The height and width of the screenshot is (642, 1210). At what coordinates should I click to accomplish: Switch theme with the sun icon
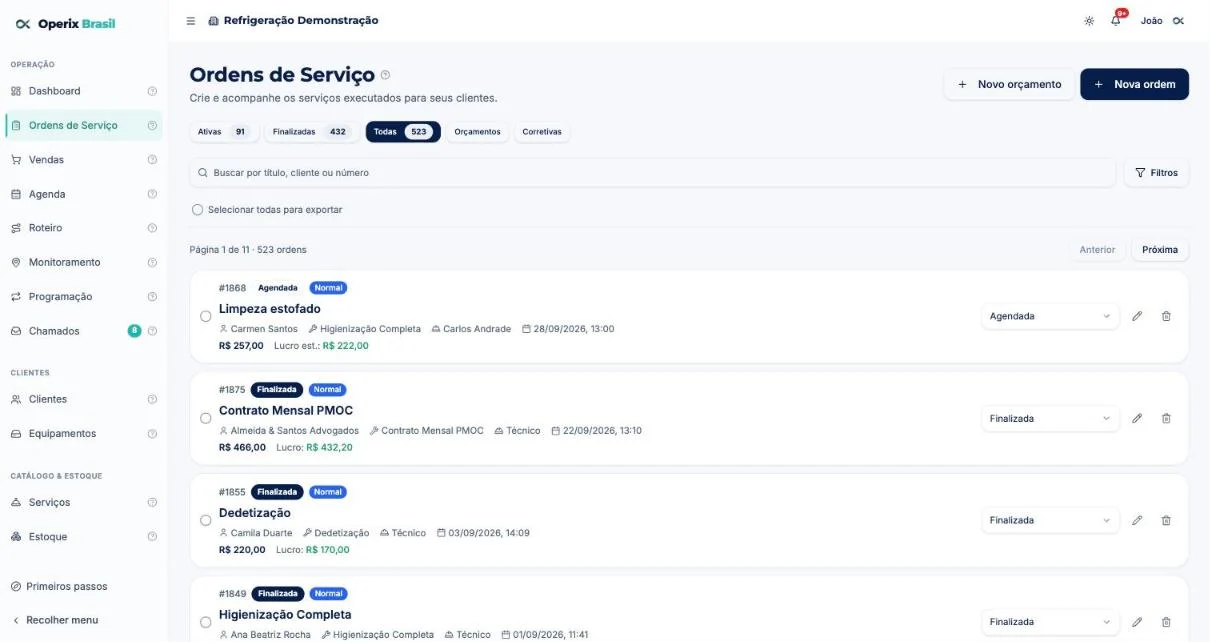[1089, 21]
